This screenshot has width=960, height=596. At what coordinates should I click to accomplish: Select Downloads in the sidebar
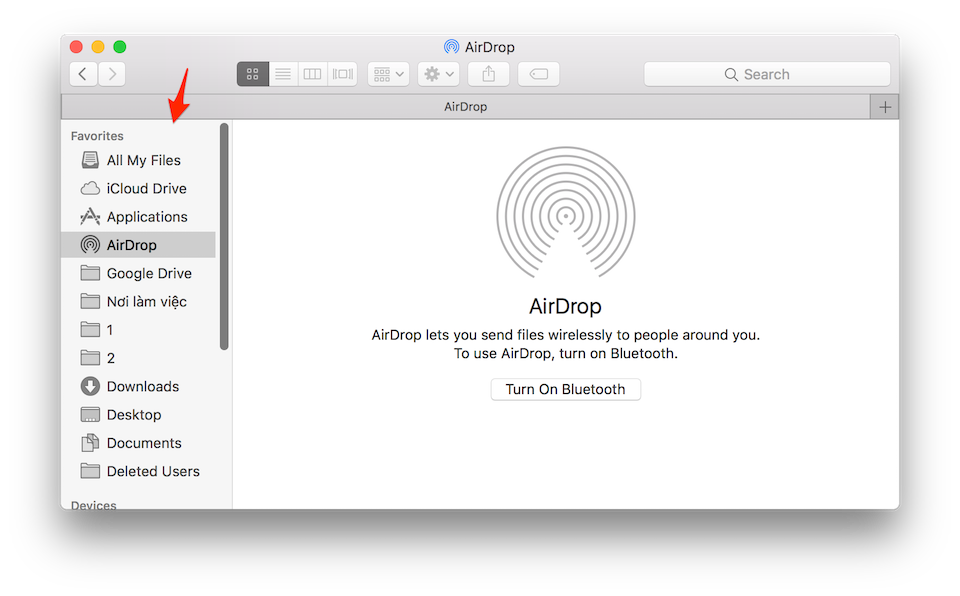(142, 386)
